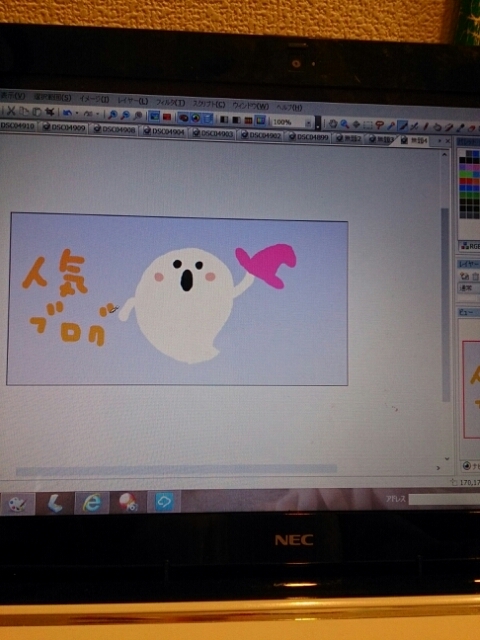Close the active document tab with X
The image size is (480, 640).
click(x=448, y=141)
